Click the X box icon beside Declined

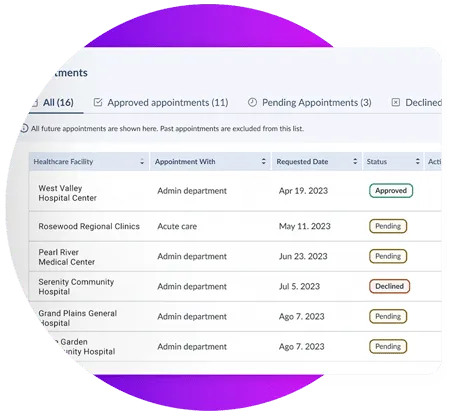coord(395,102)
